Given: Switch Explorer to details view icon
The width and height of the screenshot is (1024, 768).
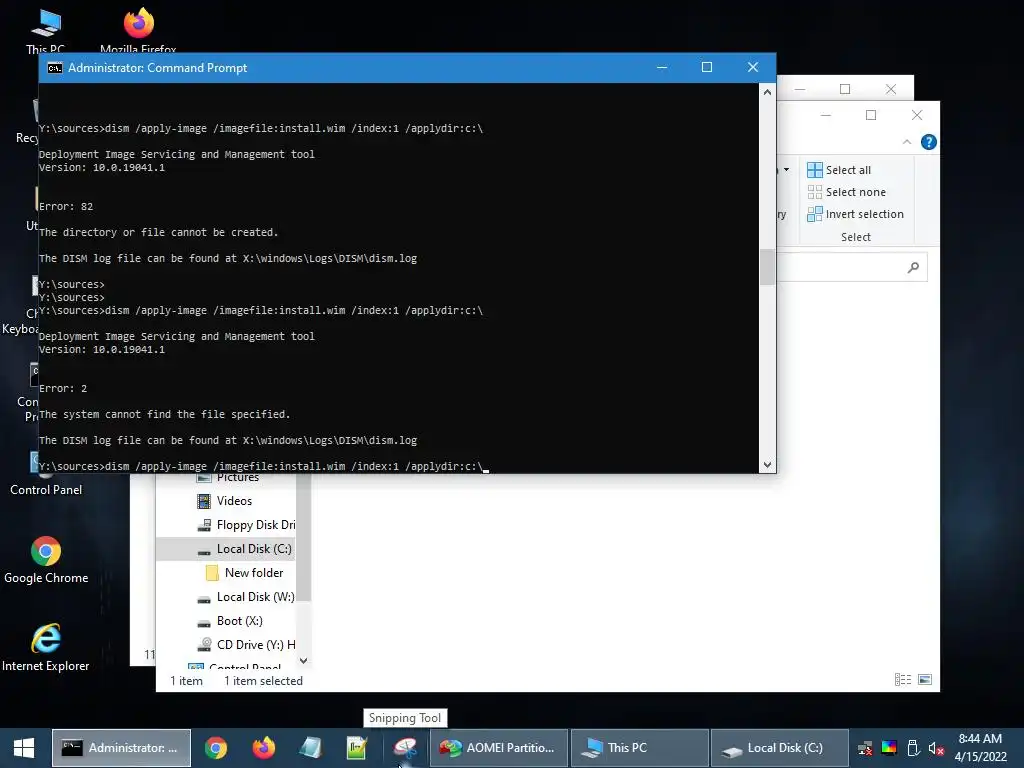Looking at the screenshot, I should (903, 680).
